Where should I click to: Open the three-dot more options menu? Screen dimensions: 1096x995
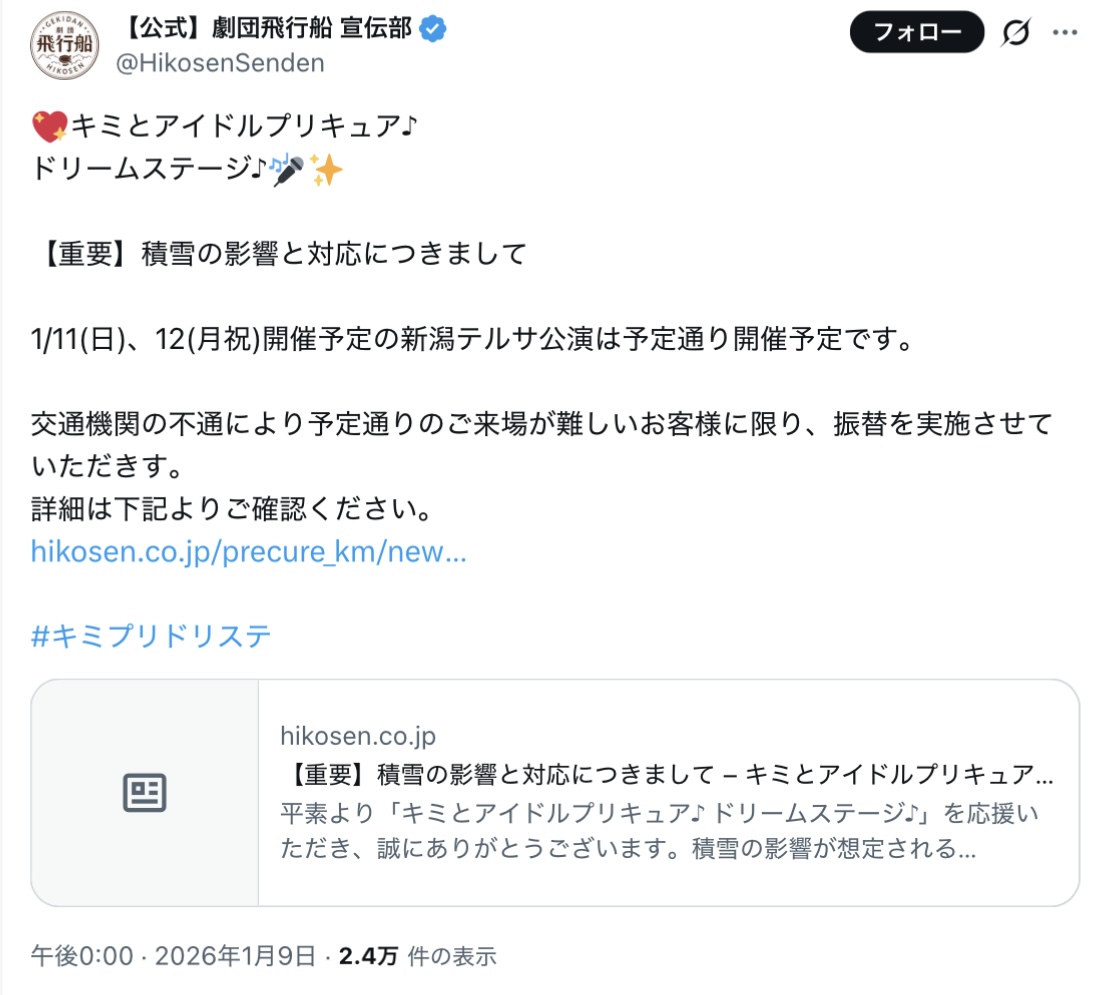pyautogui.click(x=1065, y=32)
